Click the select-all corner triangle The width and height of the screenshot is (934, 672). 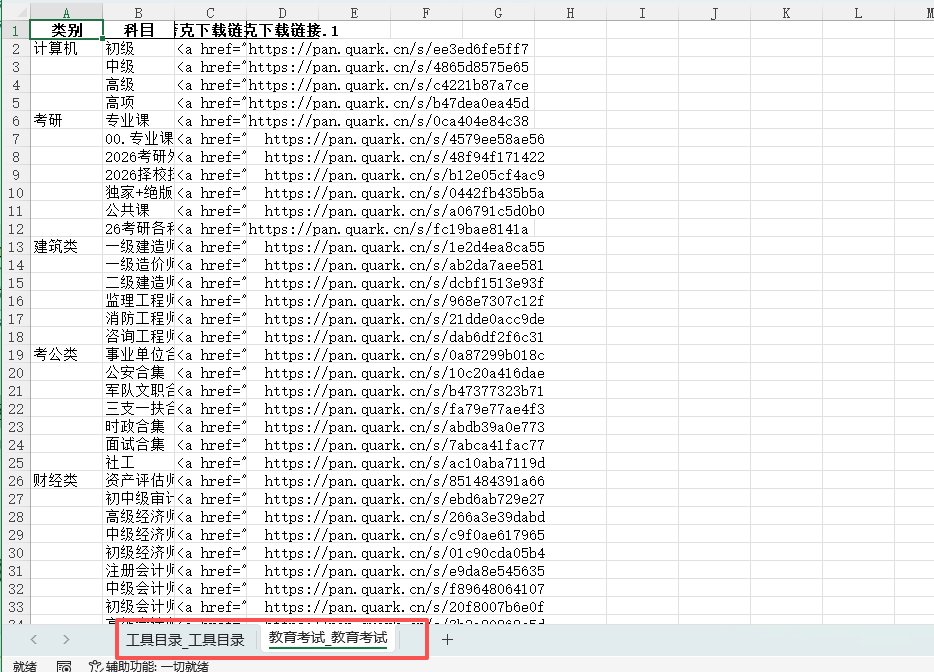(x=16, y=13)
